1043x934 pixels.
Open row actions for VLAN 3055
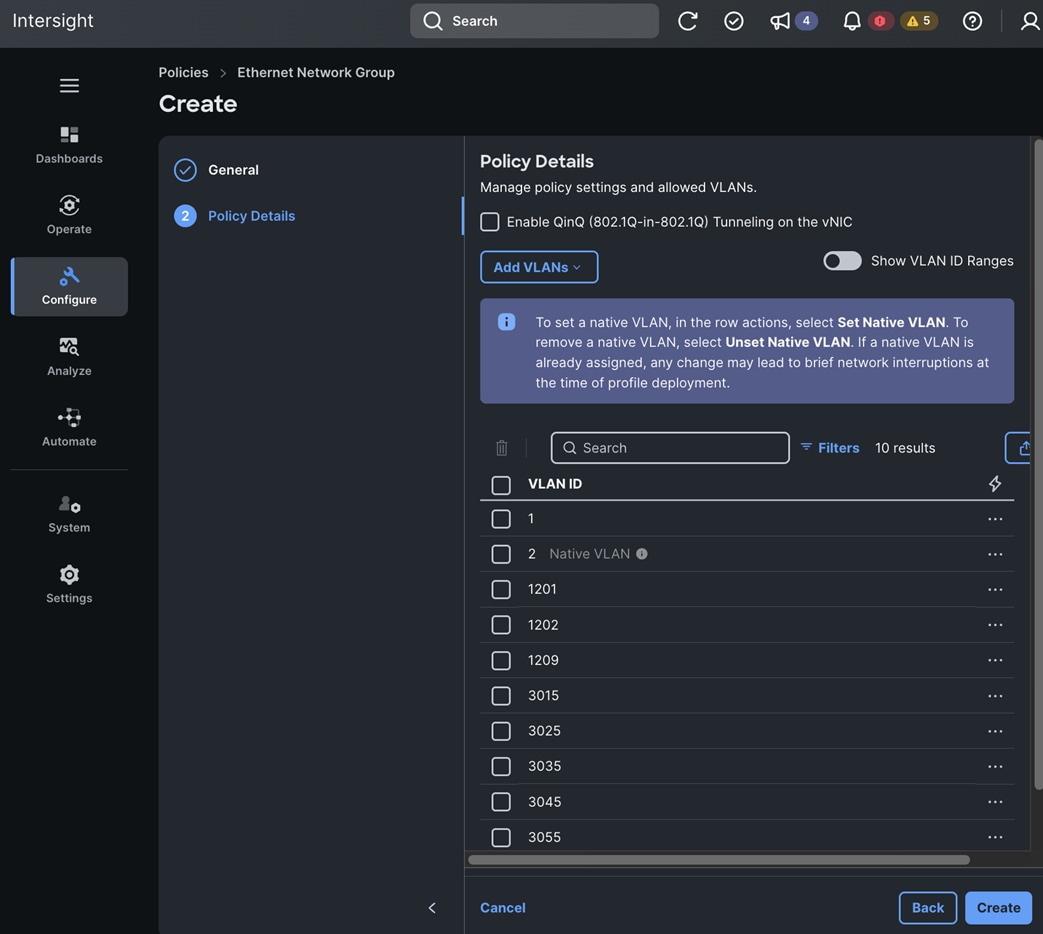coord(994,837)
